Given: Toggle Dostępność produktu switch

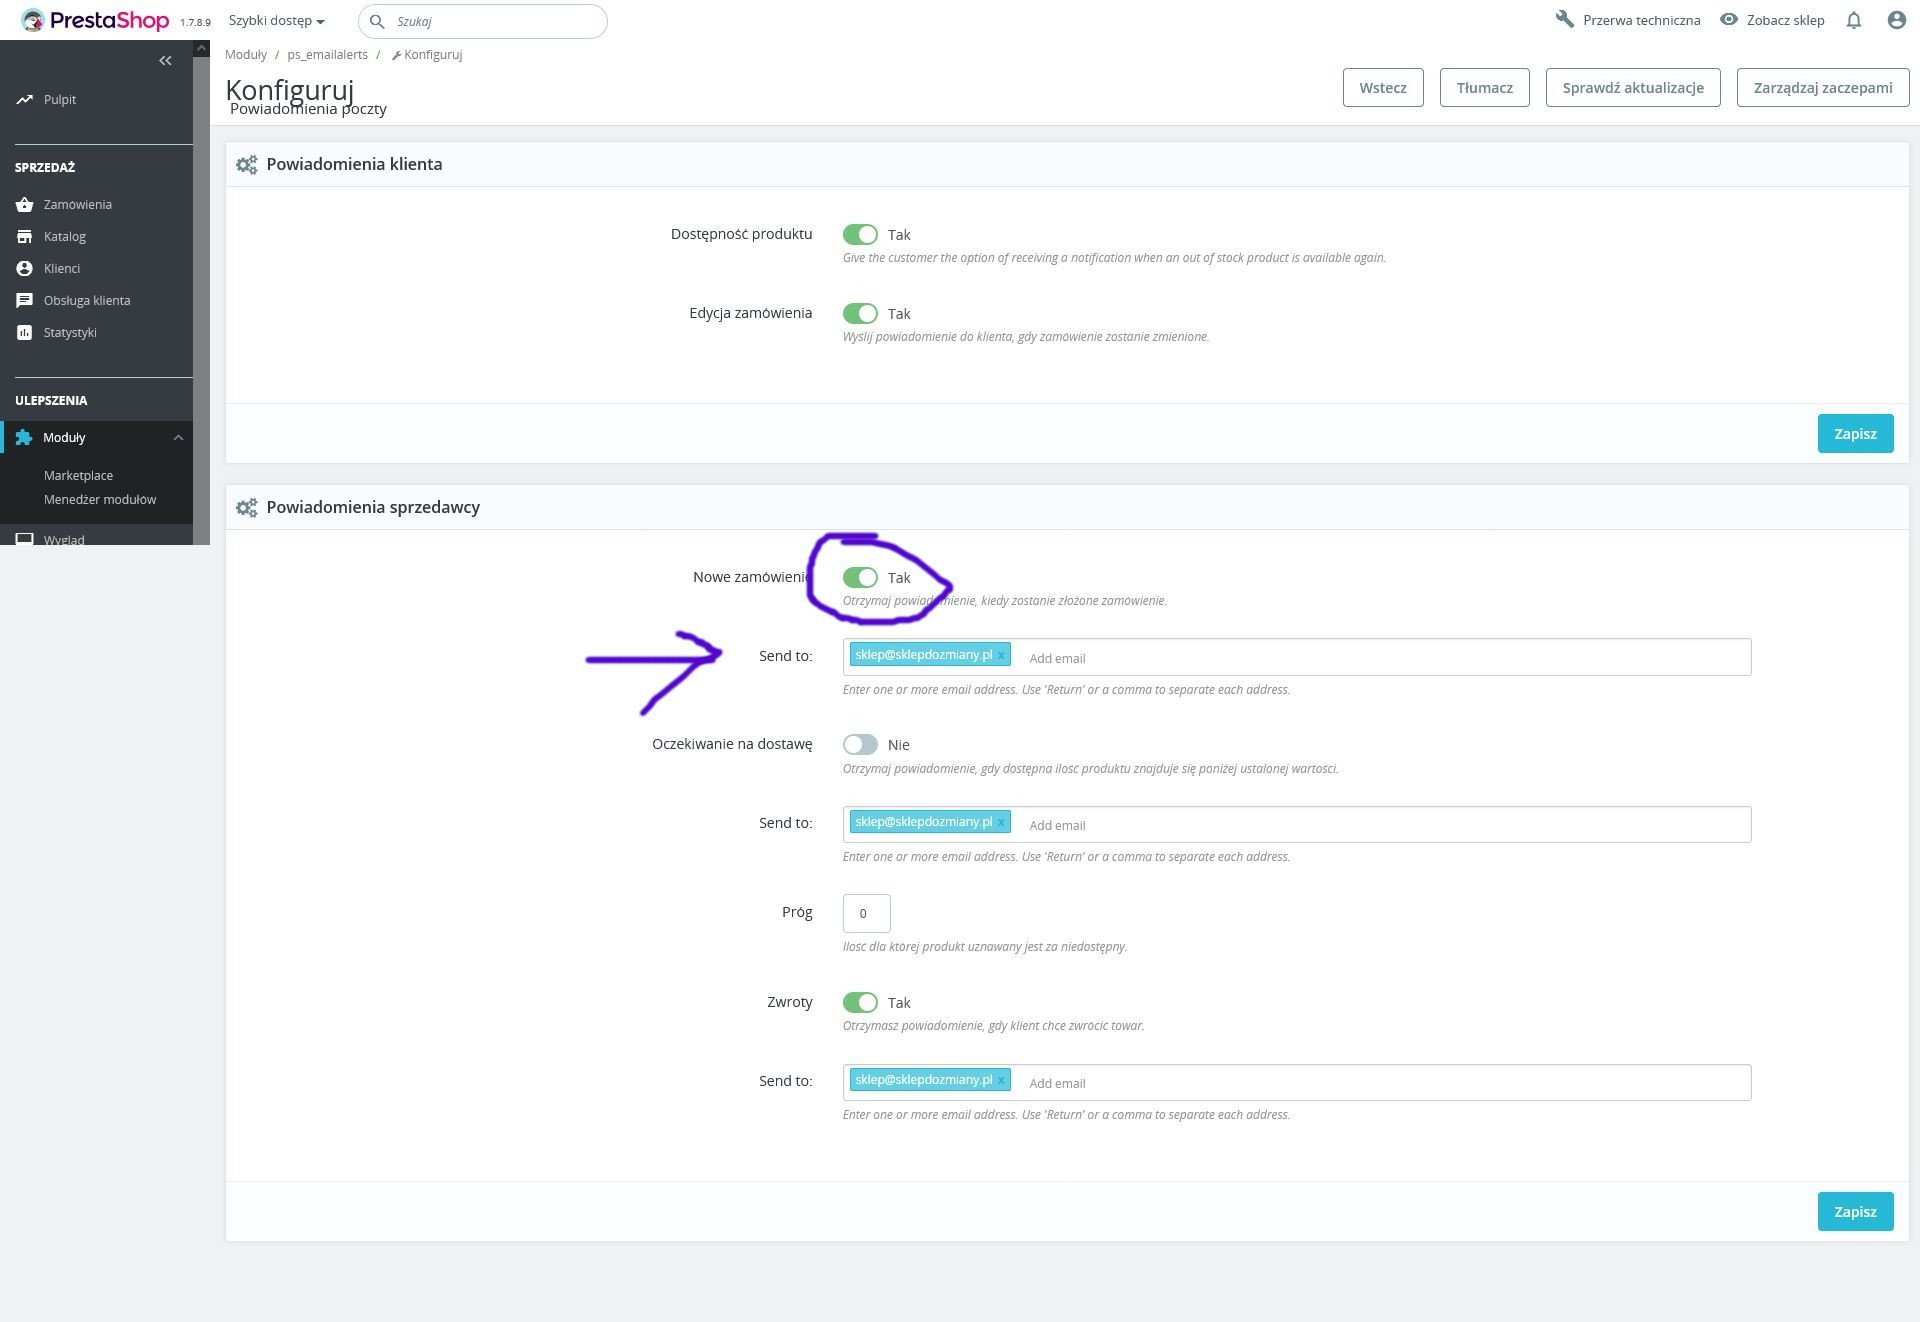Looking at the screenshot, I should coord(860,234).
